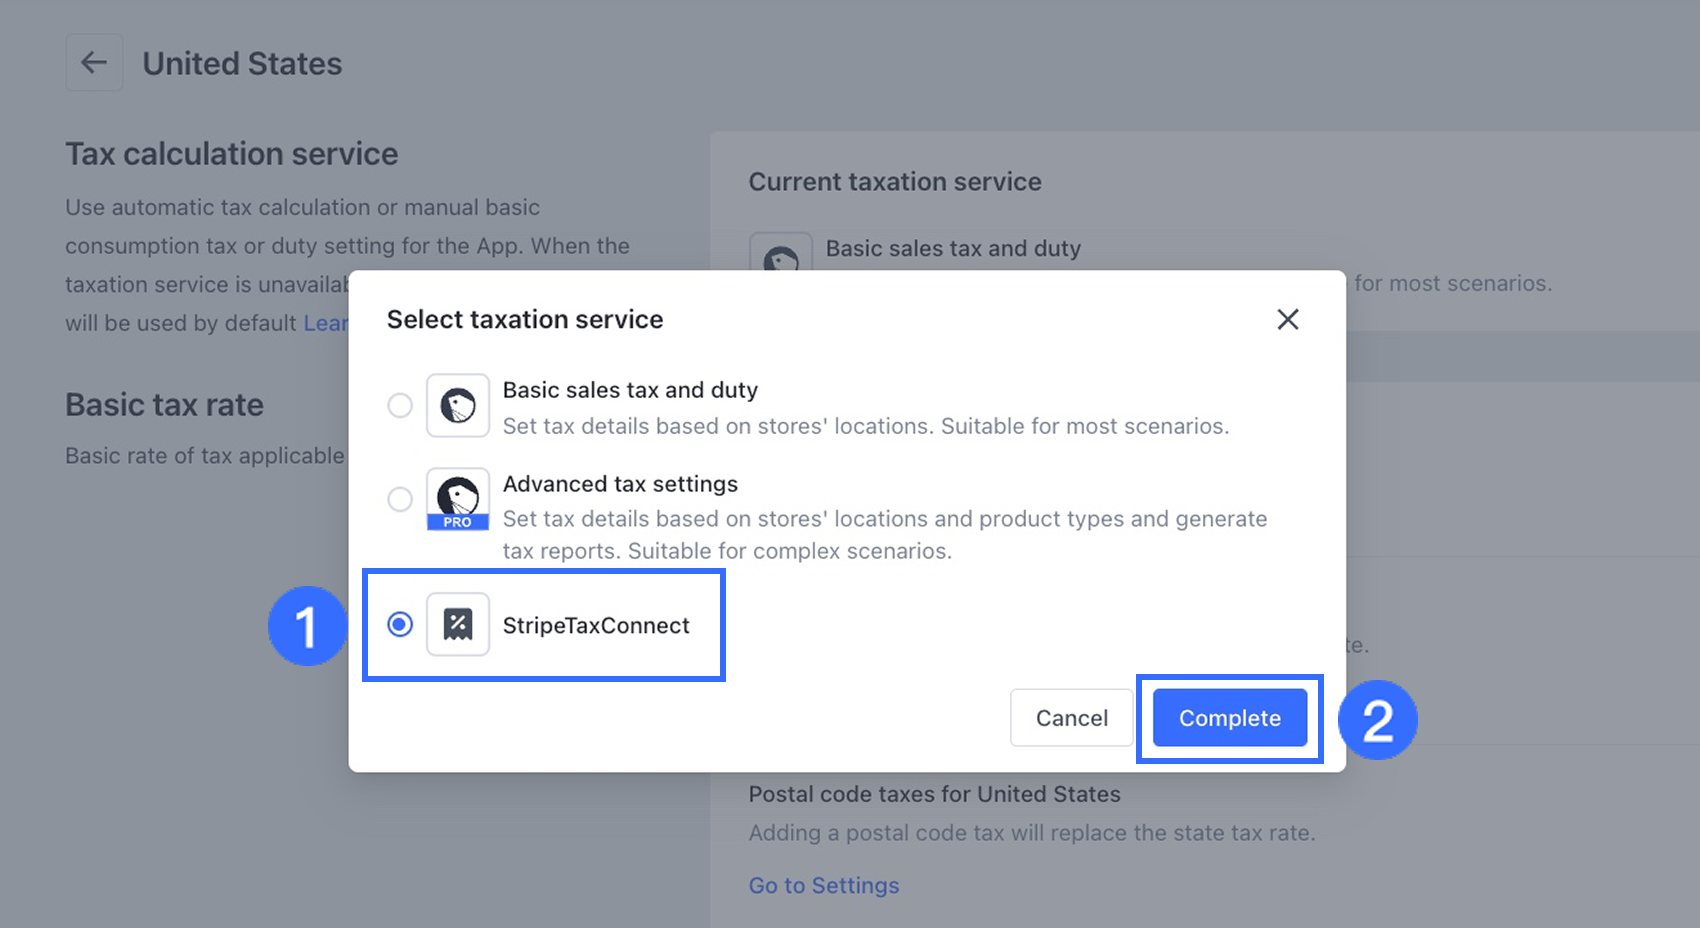Choose the Advanced tax settings radio button
Screen dimensions: 1700x928
pyautogui.click(x=400, y=499)
